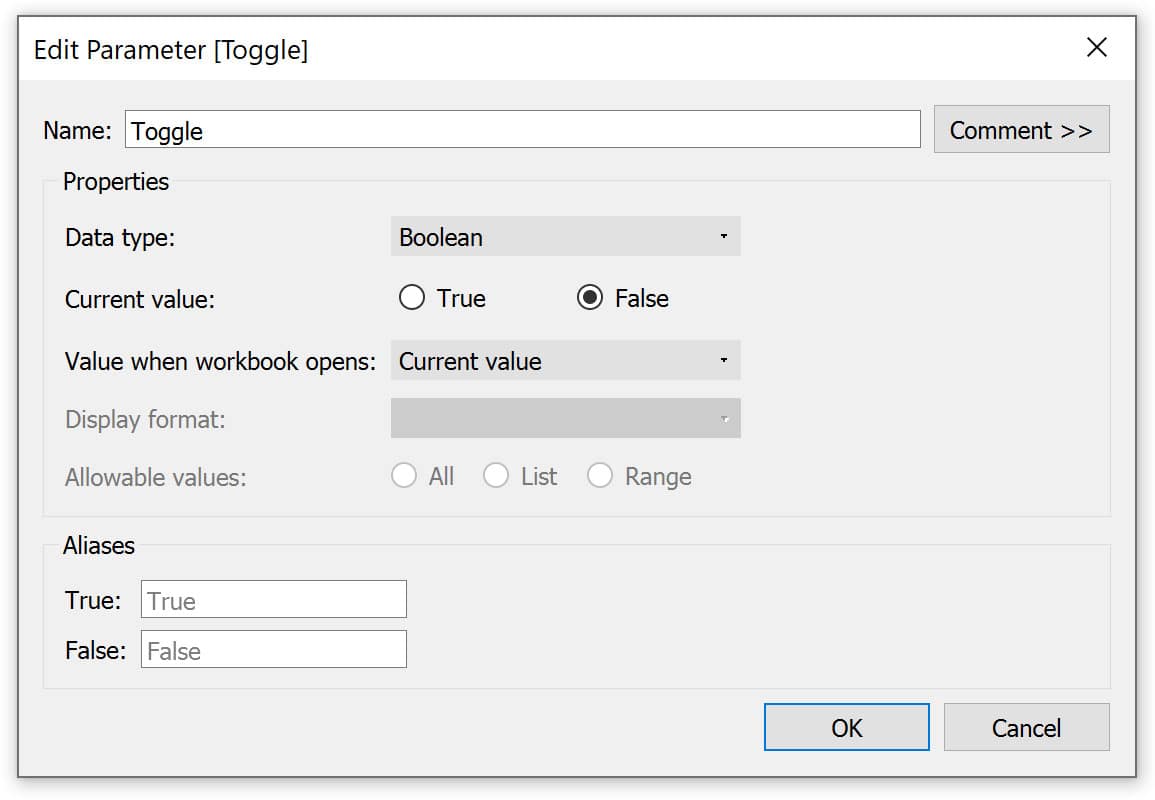Select the List allowable values radio
1155x800 pixels.
click(496, 476)
